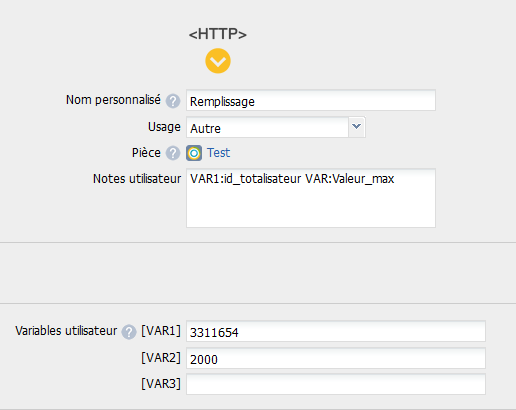
Task: Open help icon next to Pièce
Action: (173, 153)
